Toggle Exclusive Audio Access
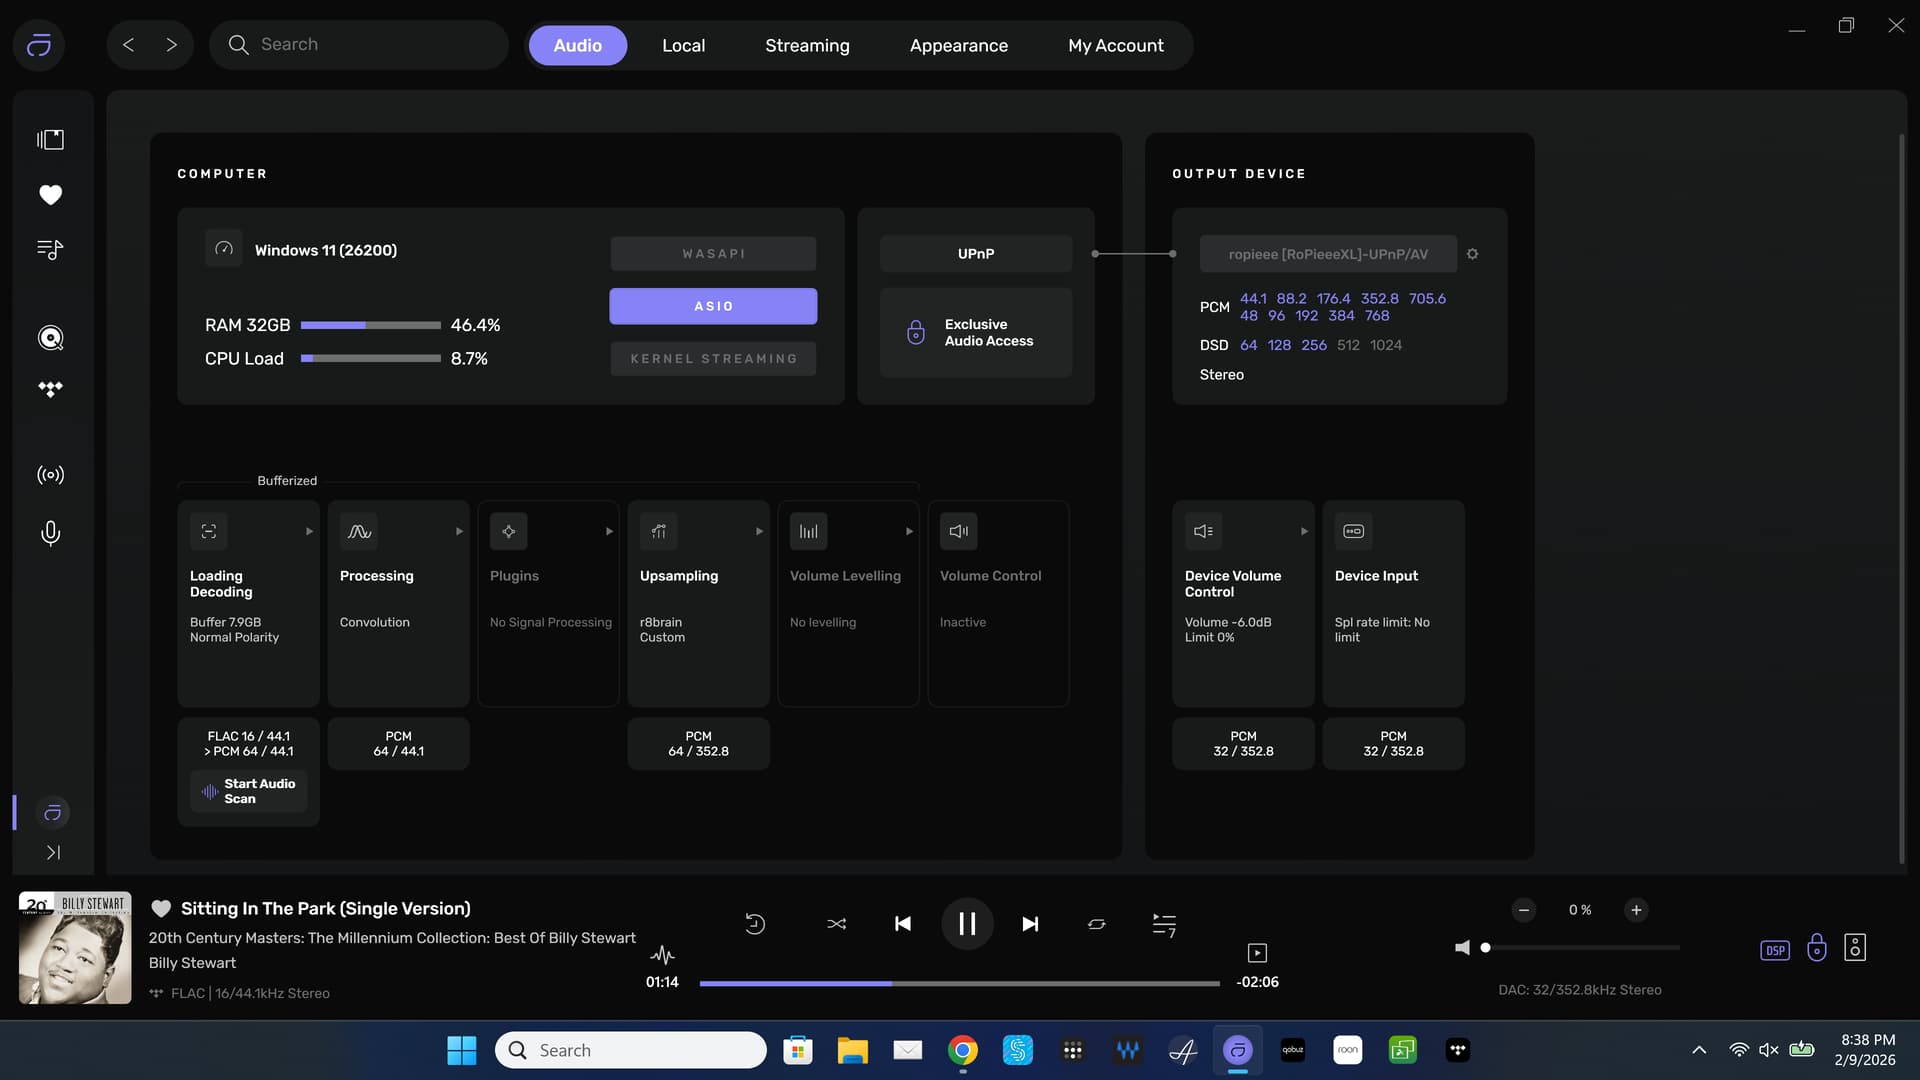 (x=975, y=333)
